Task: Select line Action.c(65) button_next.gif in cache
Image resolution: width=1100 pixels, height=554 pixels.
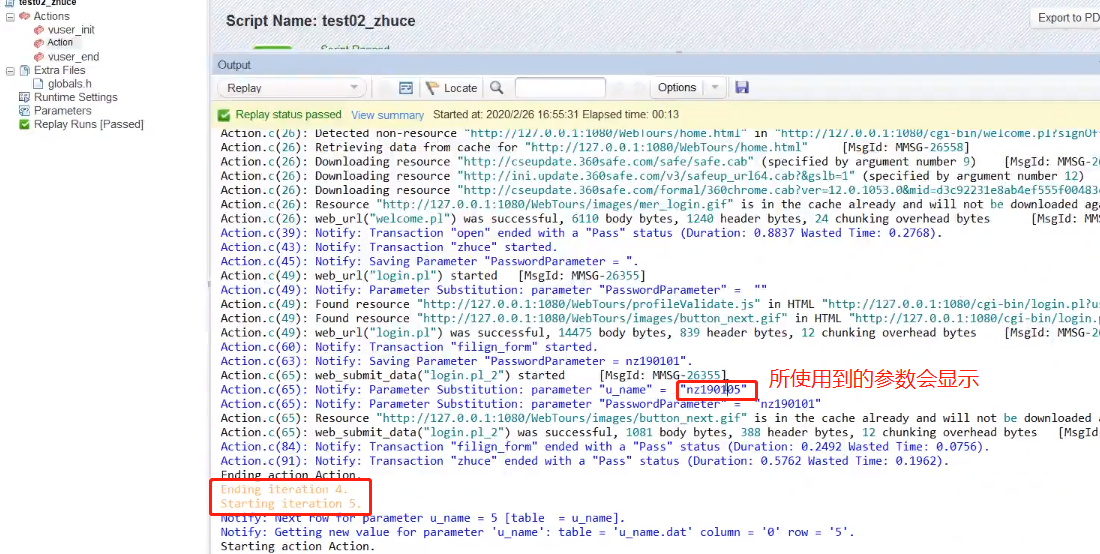Action: (x=660, y=418)
